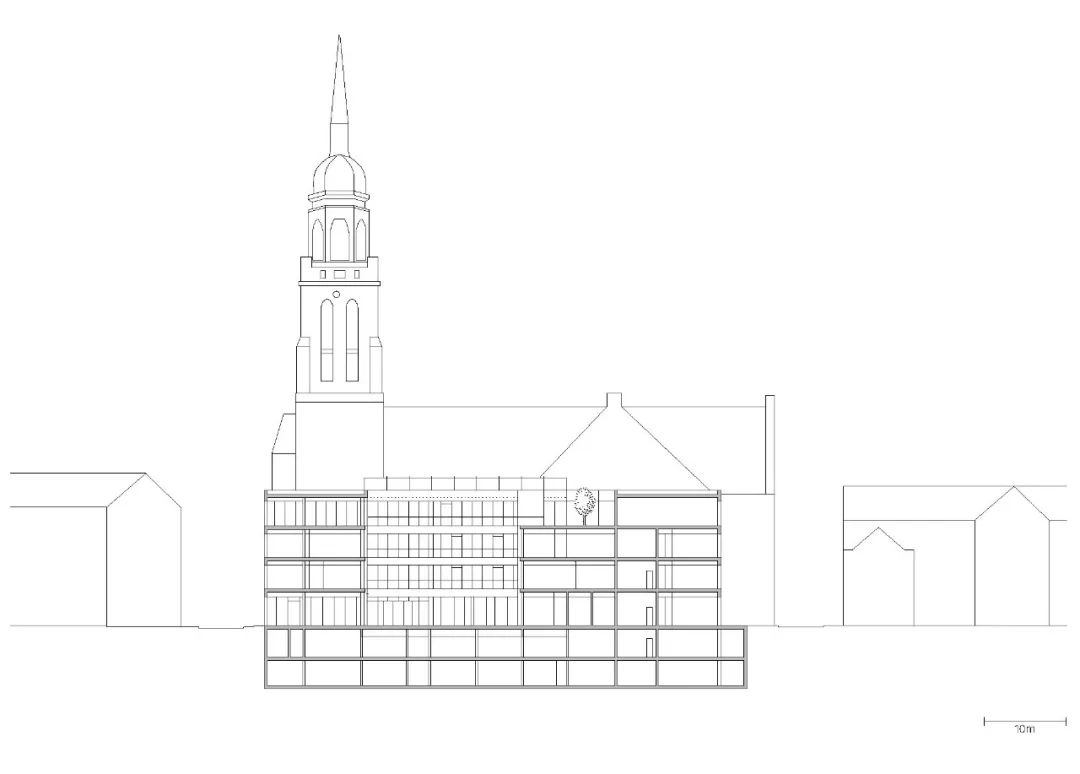
Task: Select the left tall arched tower window
Action: point(327,340)
